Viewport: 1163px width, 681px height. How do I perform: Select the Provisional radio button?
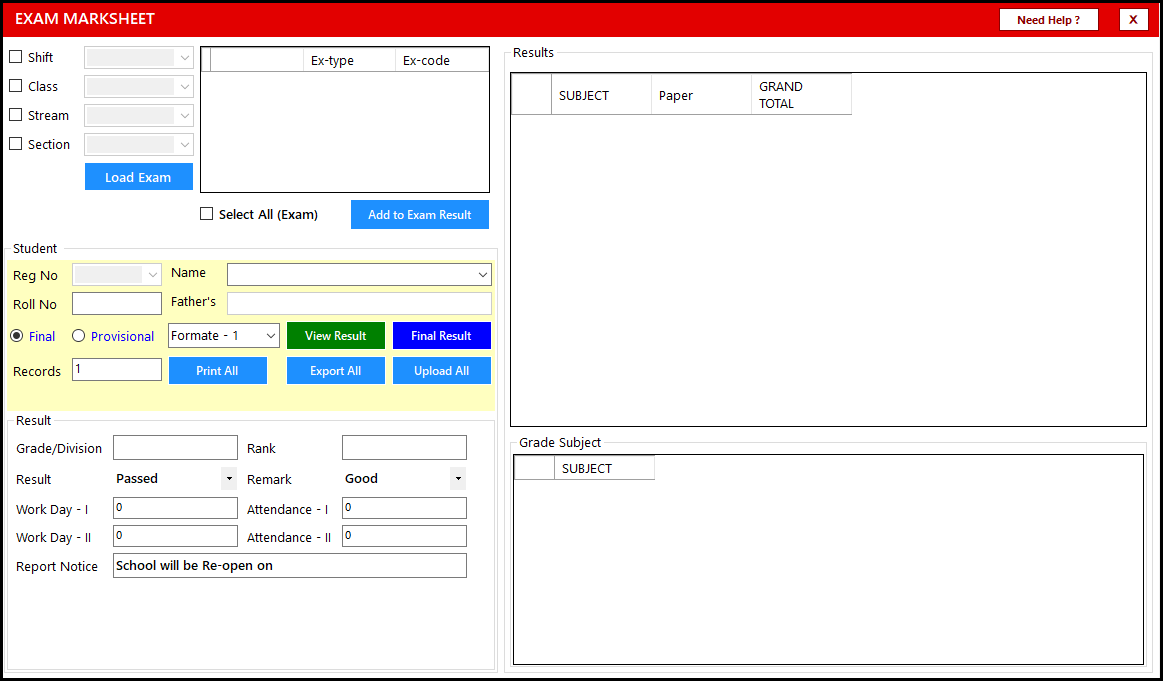pyautogui.click(x=78, y=336)
